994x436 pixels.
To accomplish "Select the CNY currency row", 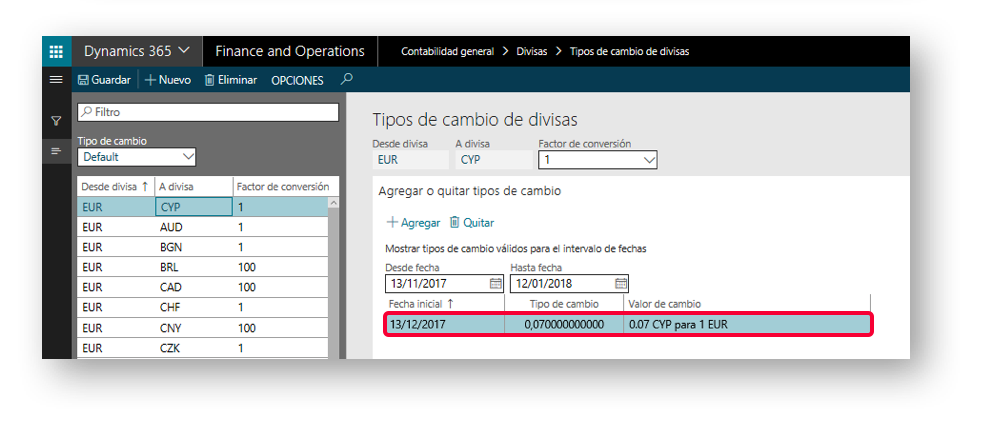I will click(203, 328).
